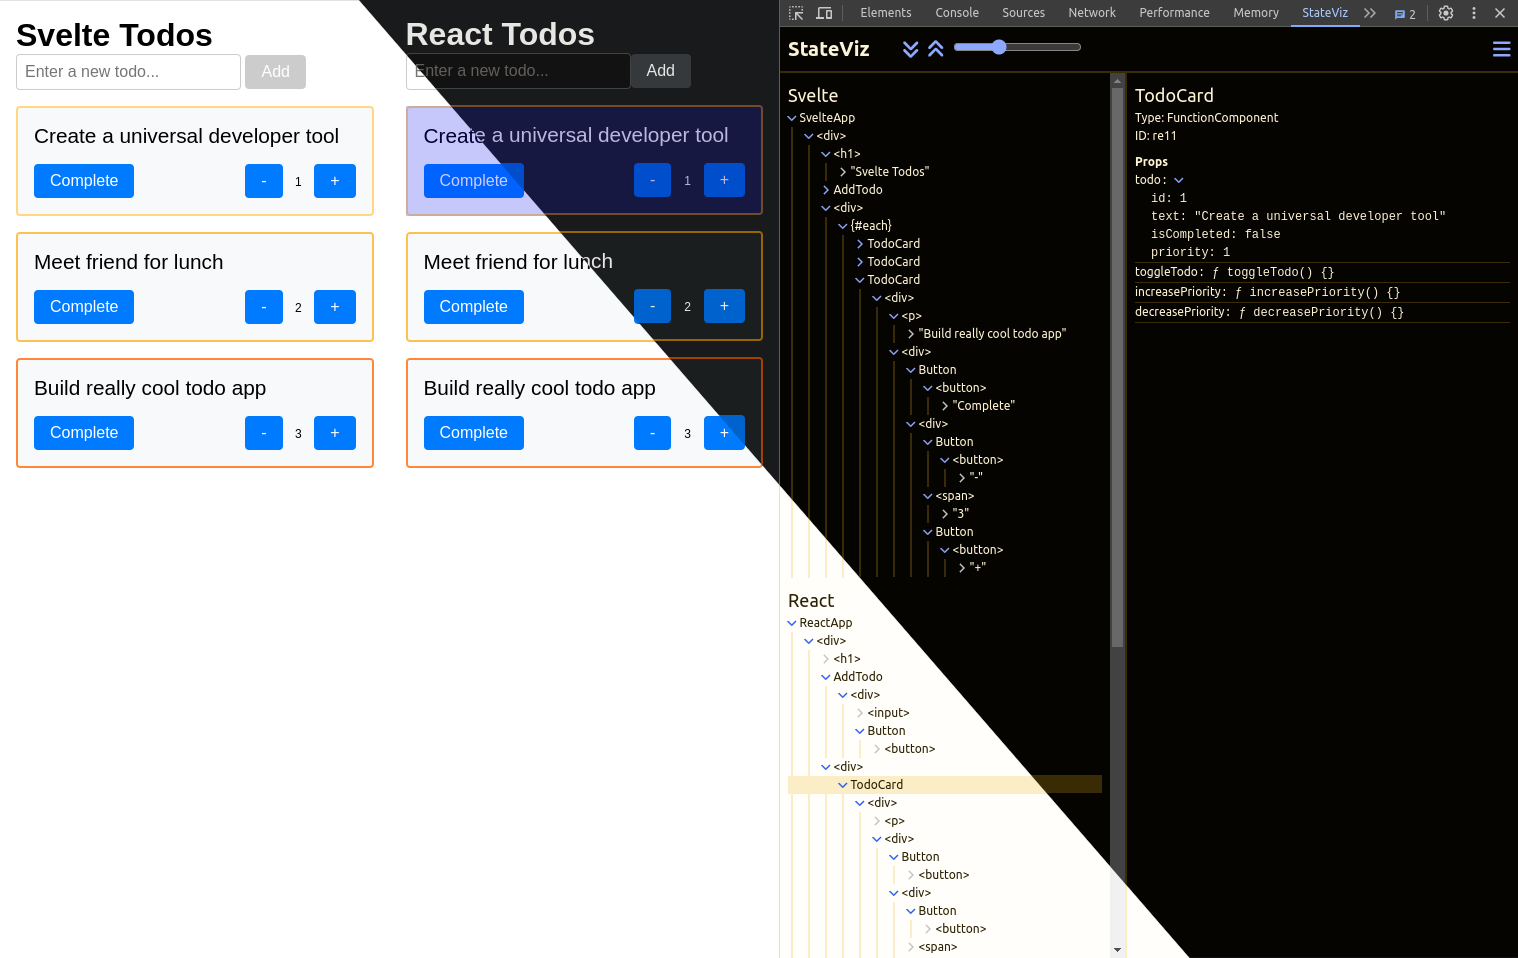Click StateViz expand-all double chevron down
Image resolution: width=1518 pixels, height=958 pixels.
tap(911, 49)
